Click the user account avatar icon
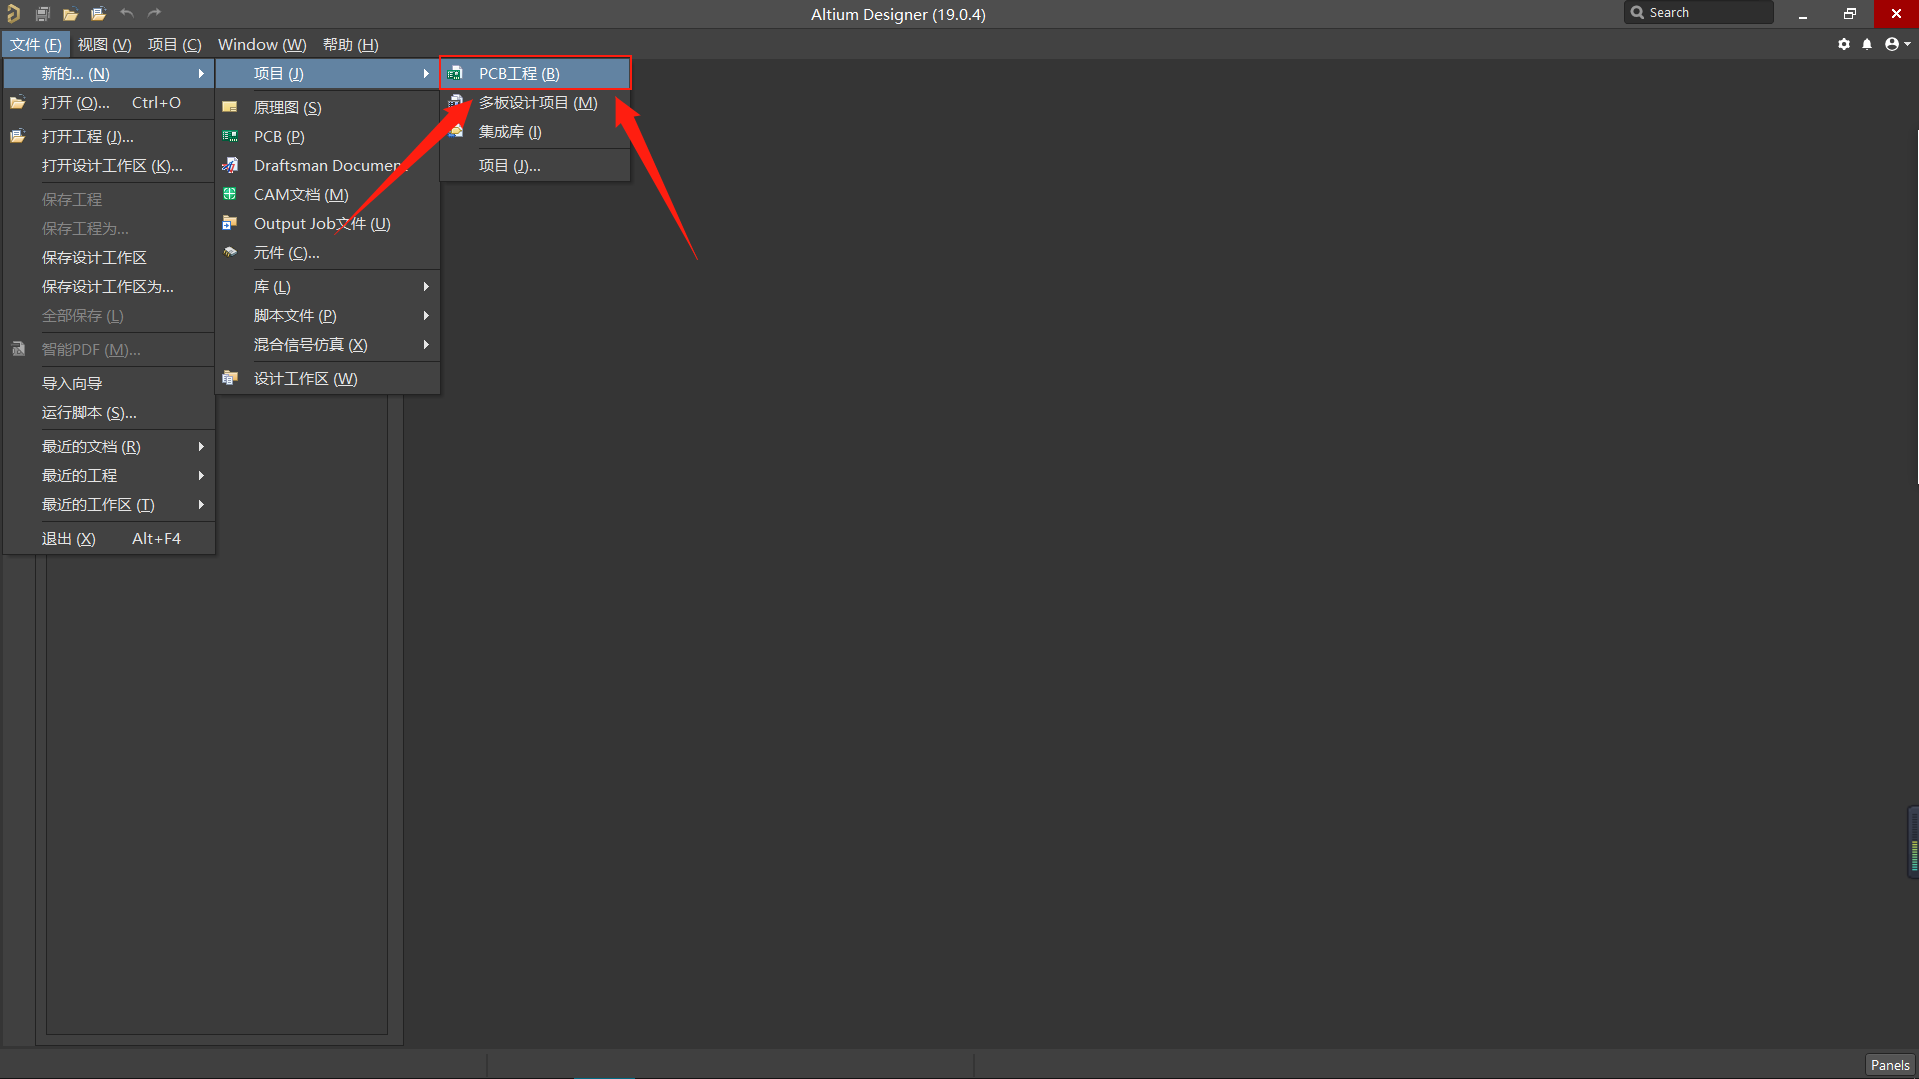This screenshot has height=1079, width=1919. point(1892,44)
